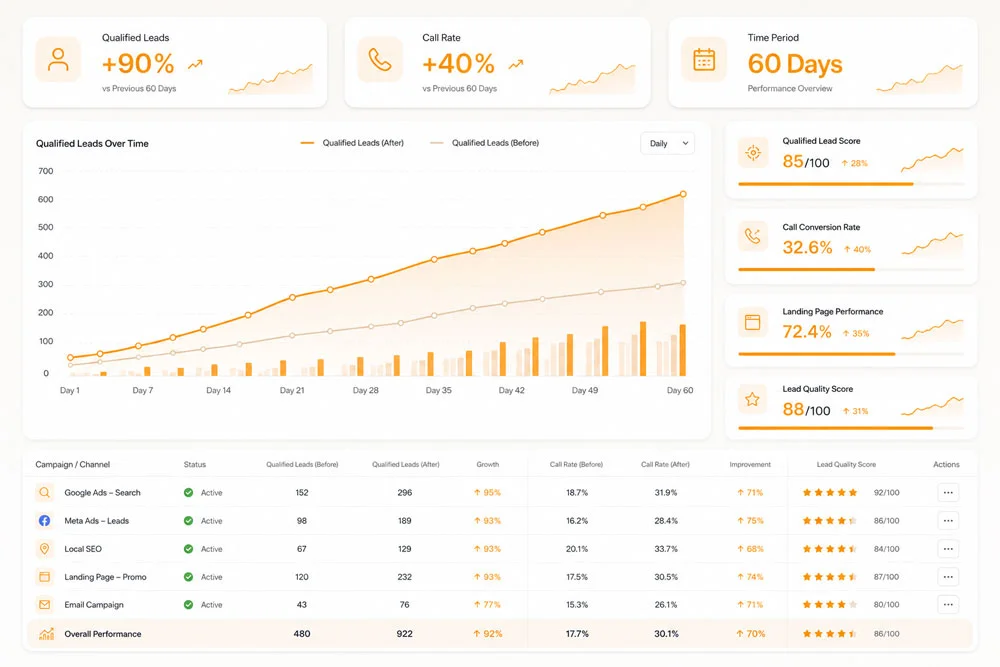Open actions menu for Local SEO
This screenshot has width=1000, height=667.
(948, 548)
